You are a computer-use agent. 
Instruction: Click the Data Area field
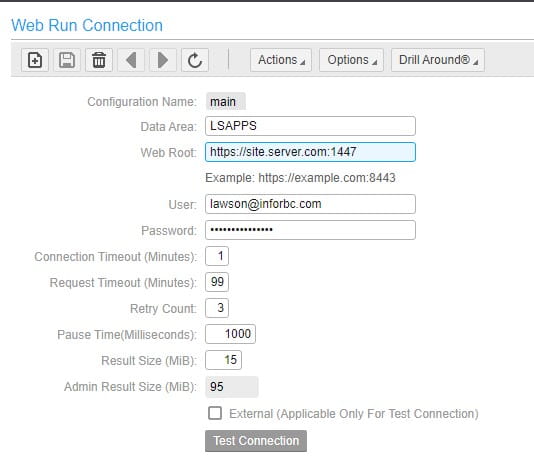310,126
